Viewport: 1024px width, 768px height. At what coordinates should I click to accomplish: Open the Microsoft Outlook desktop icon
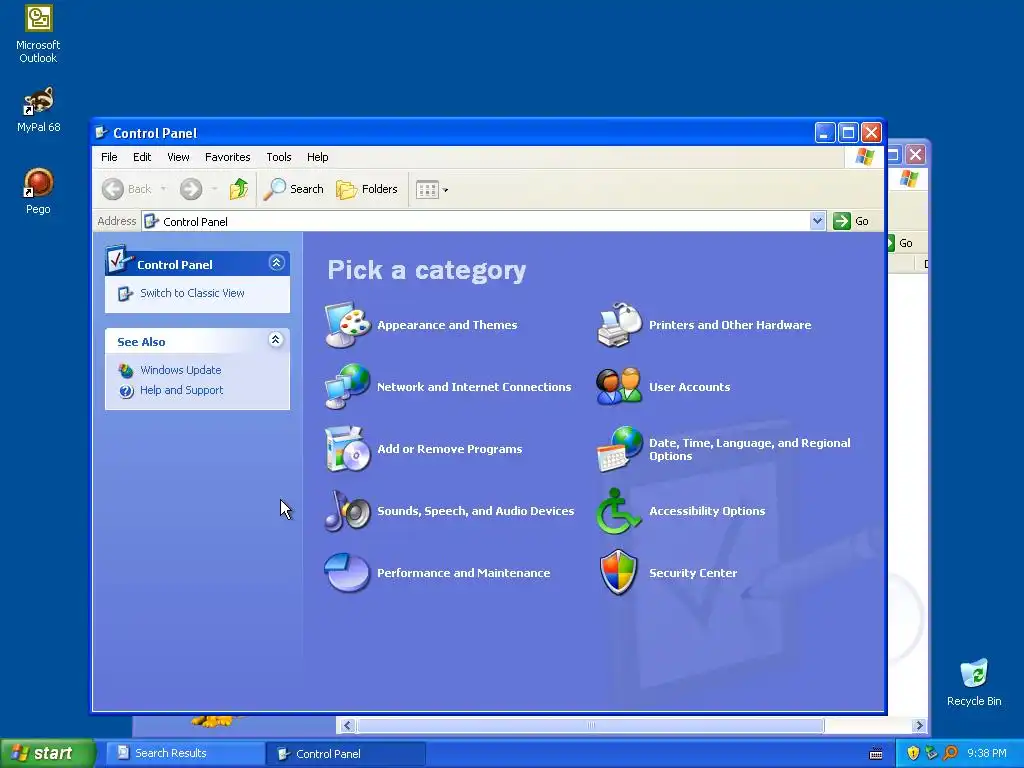tap(38, 33)
